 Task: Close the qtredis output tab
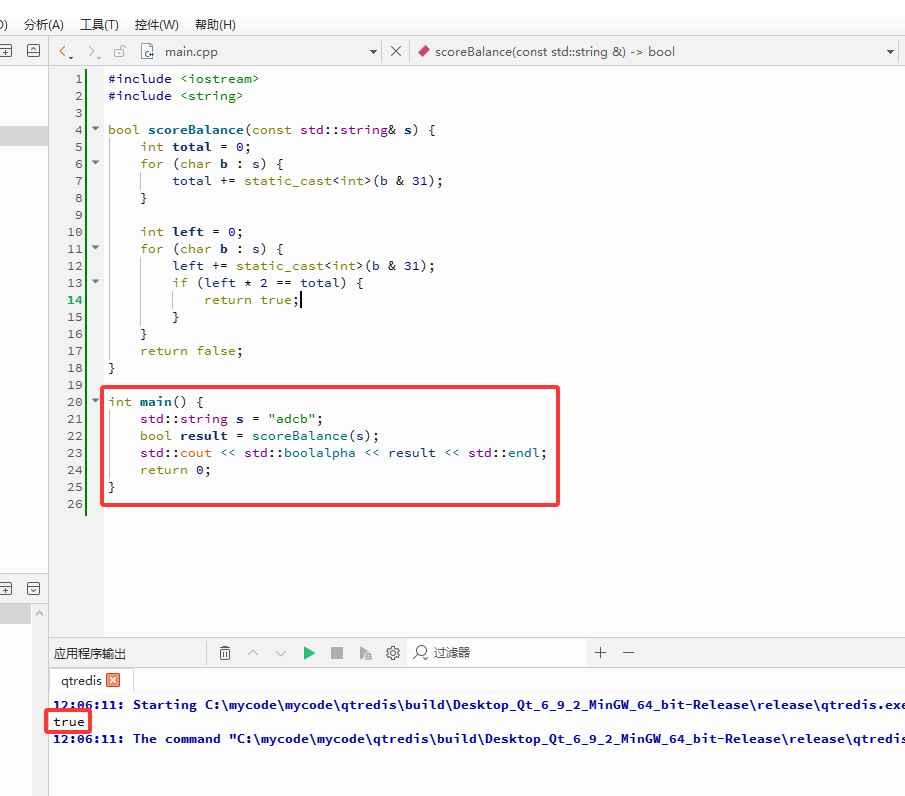click(114, 680)
